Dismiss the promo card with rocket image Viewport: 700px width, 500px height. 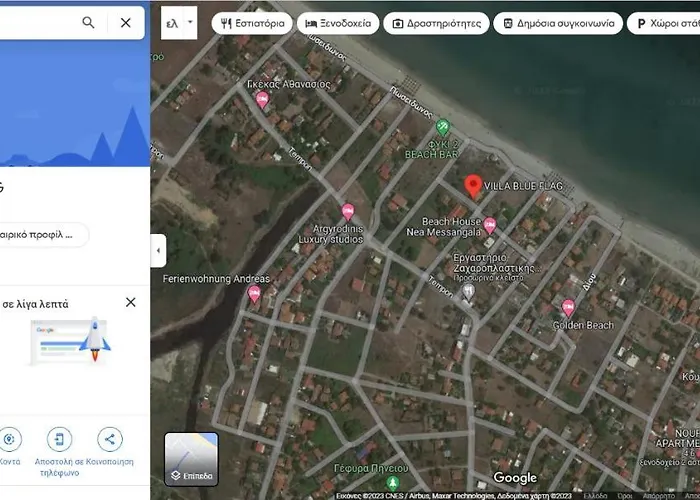(130, 302)
